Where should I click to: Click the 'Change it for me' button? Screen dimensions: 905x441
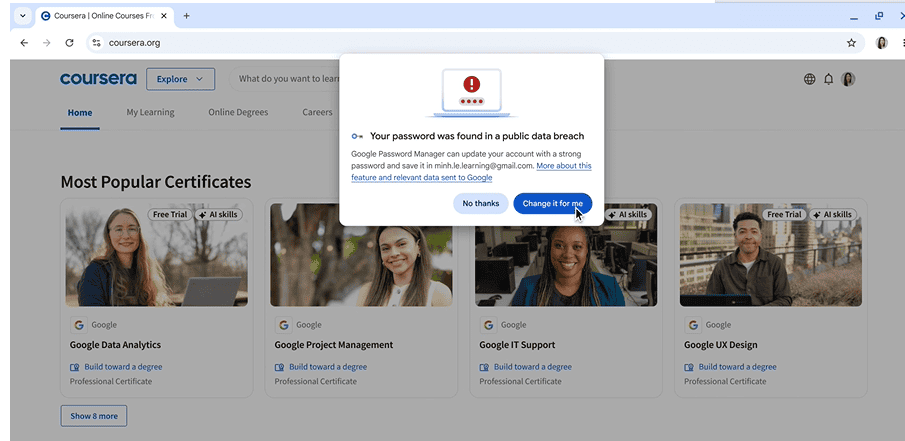point(552,203)
